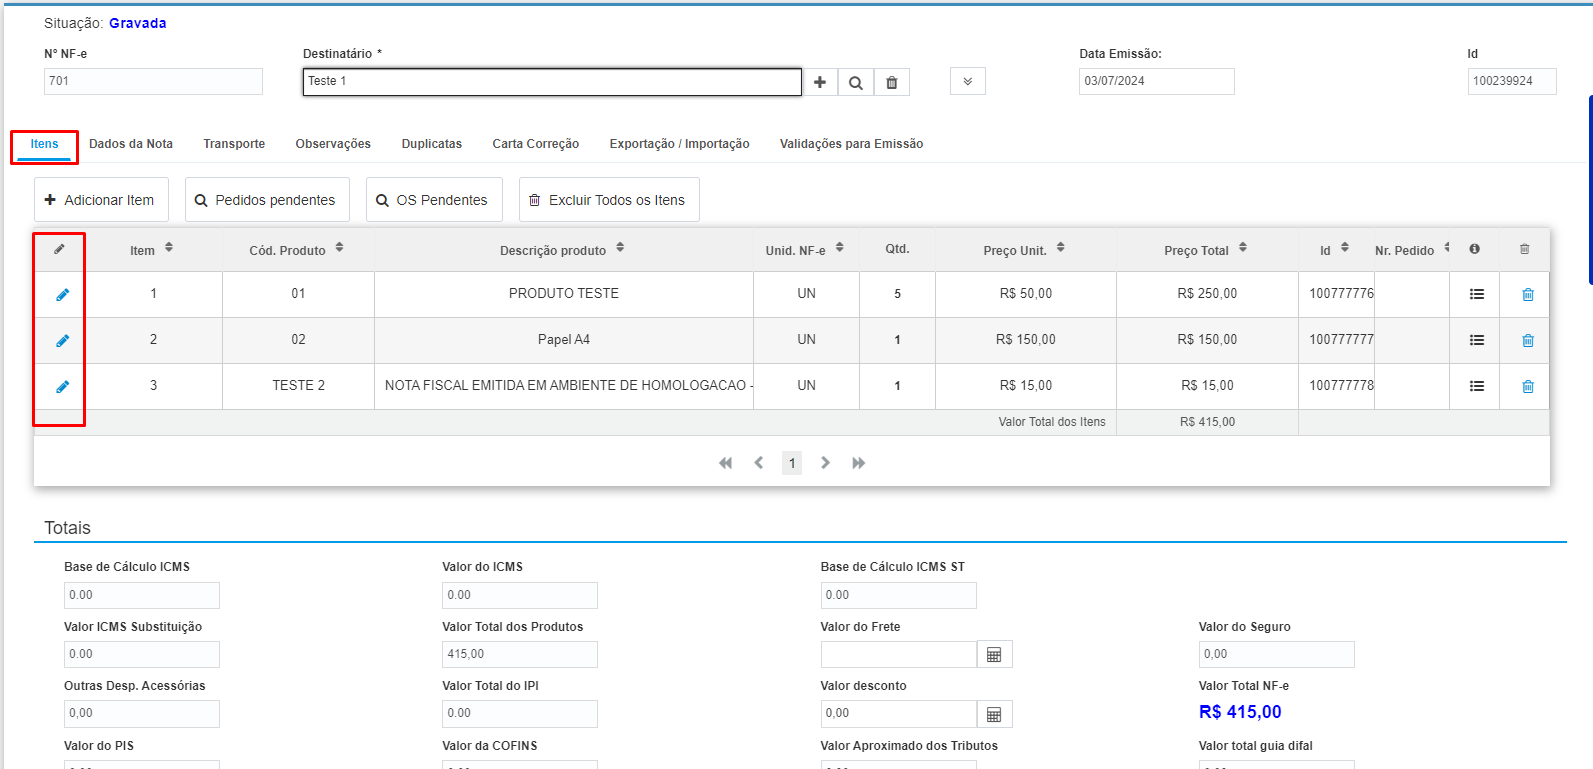The height and width of the screenshot is (769, 1593).
Task: Click the Valor do ICMS field
Action: (520, 595)
